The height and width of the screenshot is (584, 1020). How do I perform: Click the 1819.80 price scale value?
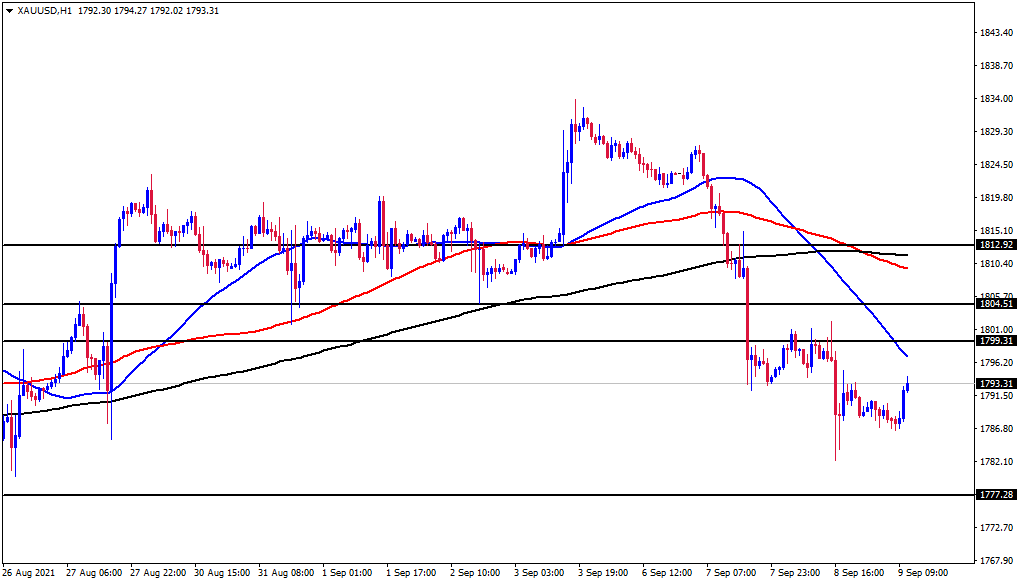coord(997,198)
